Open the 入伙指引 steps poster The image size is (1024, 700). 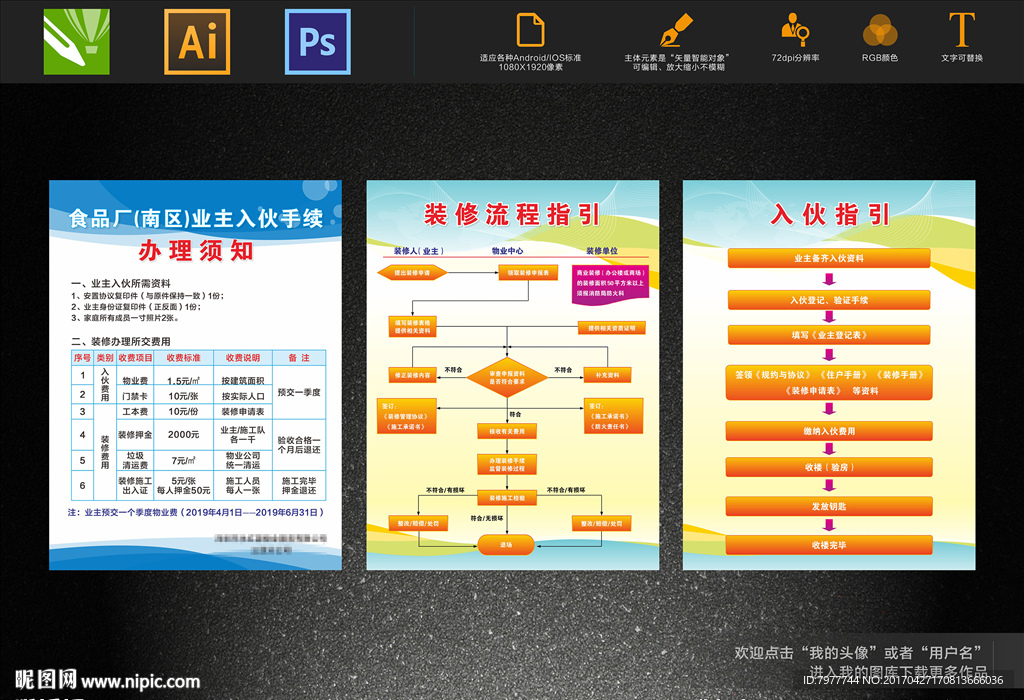click(x=829, y=375)
